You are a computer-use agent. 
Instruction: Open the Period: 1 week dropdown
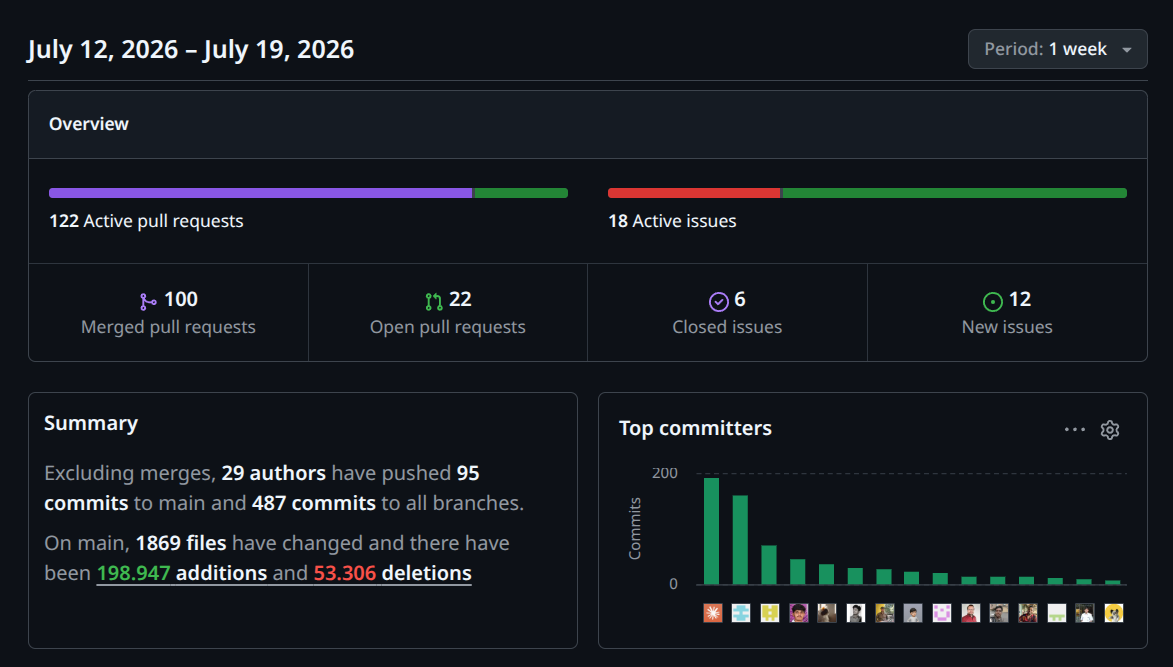click(1057, 49)
